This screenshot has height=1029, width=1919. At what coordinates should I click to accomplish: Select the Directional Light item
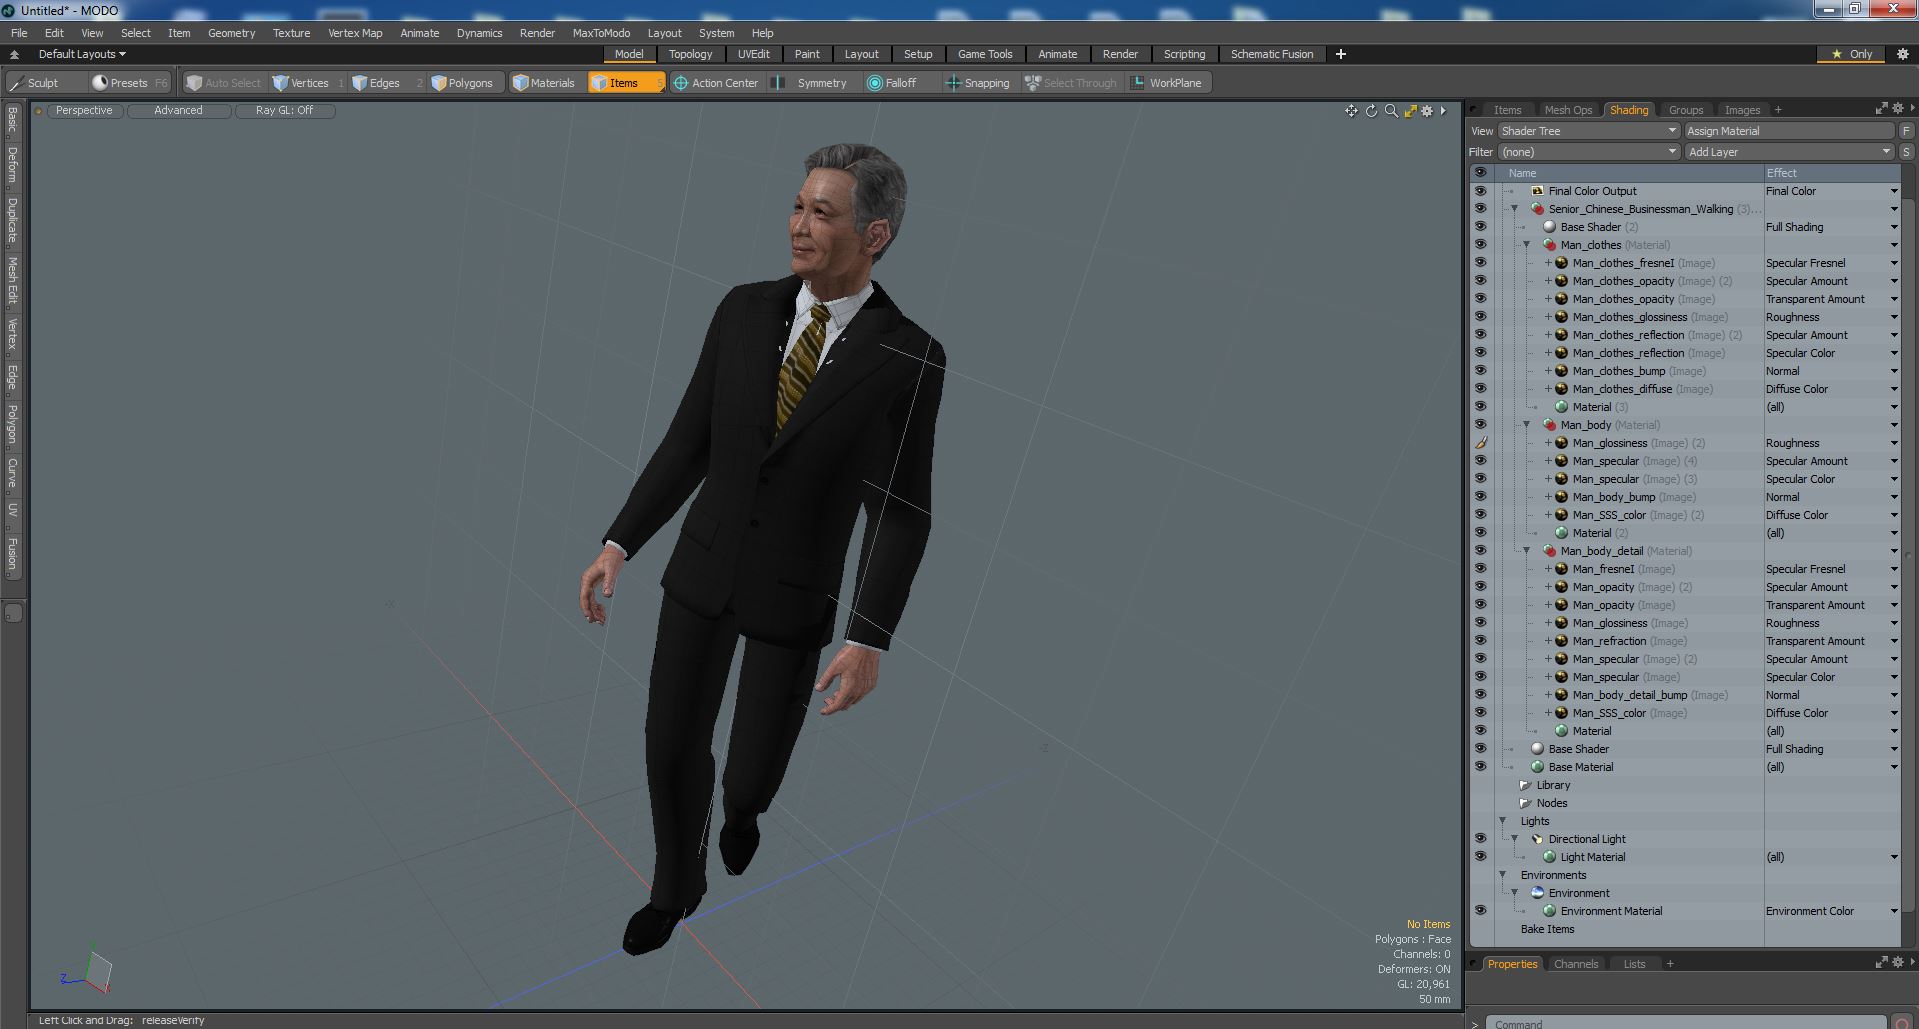(1586, 839)
